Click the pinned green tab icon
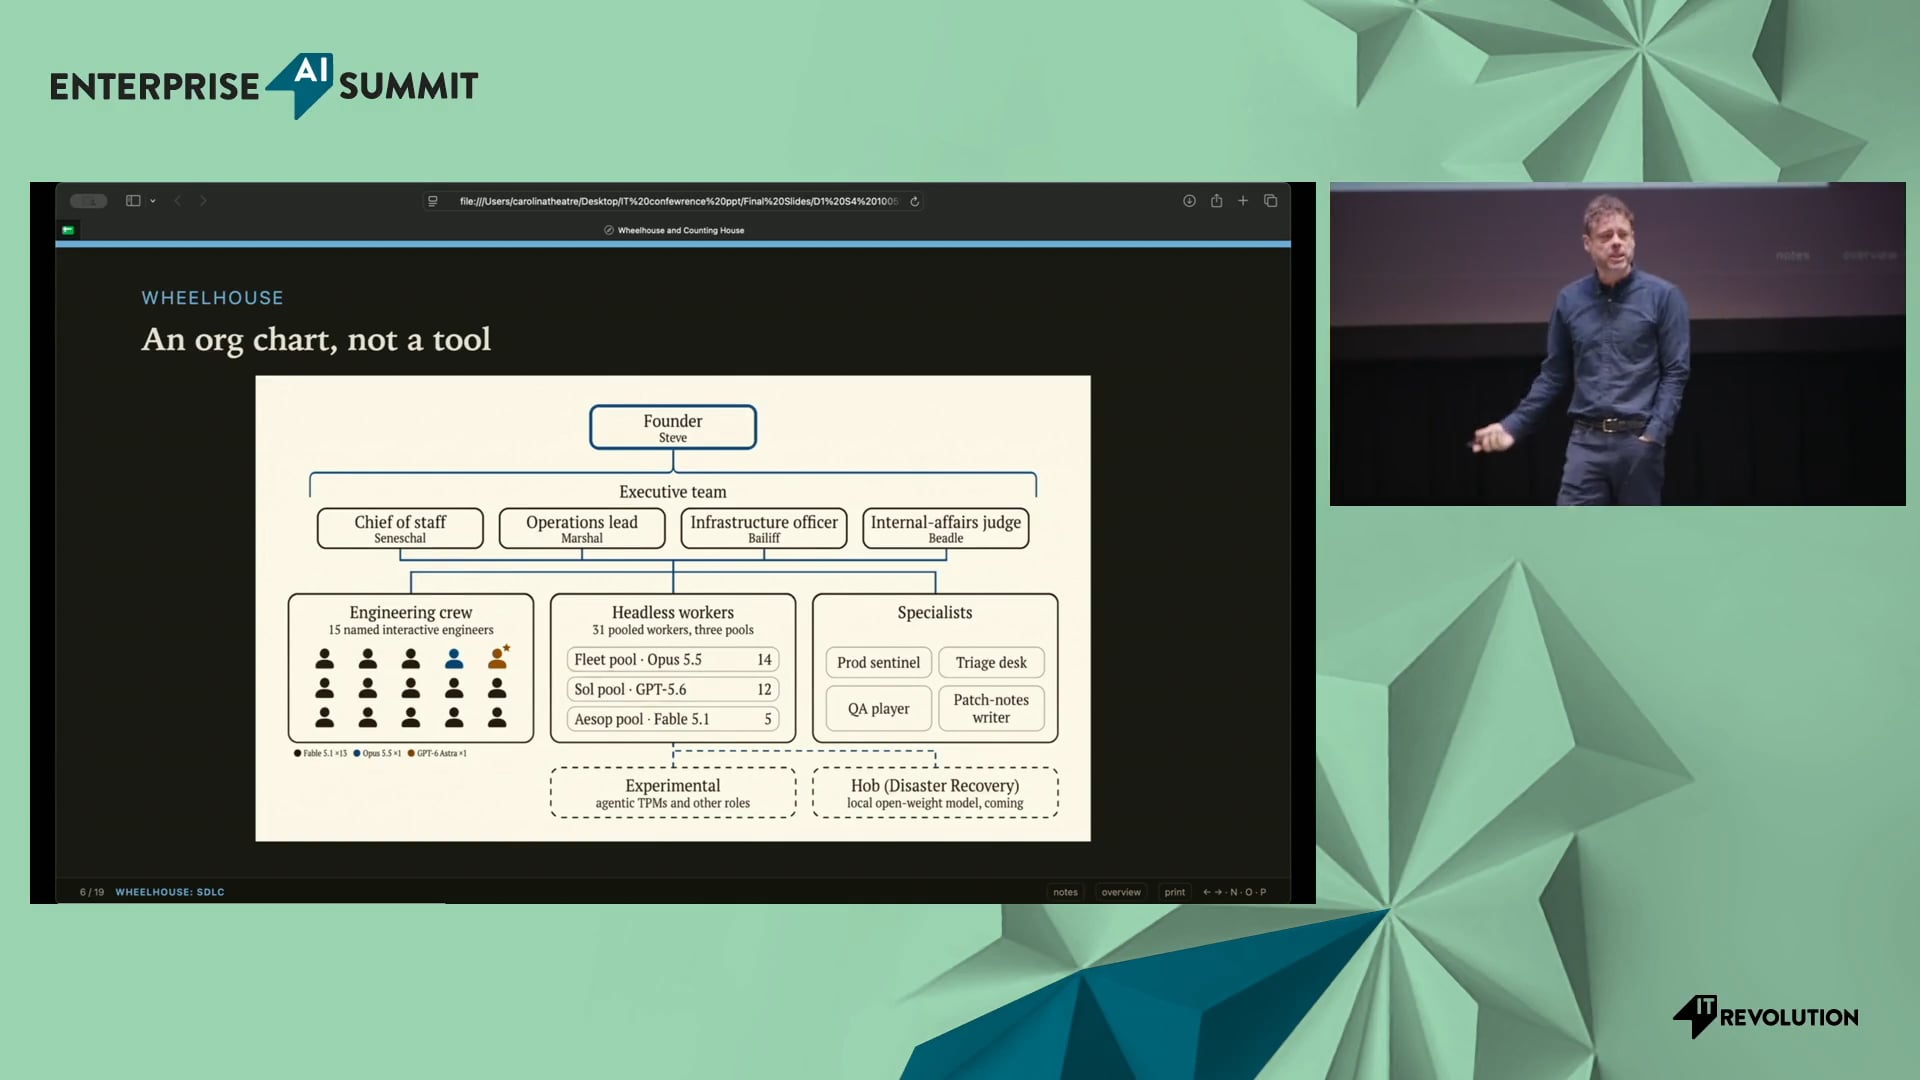 [x=68, y=230]
